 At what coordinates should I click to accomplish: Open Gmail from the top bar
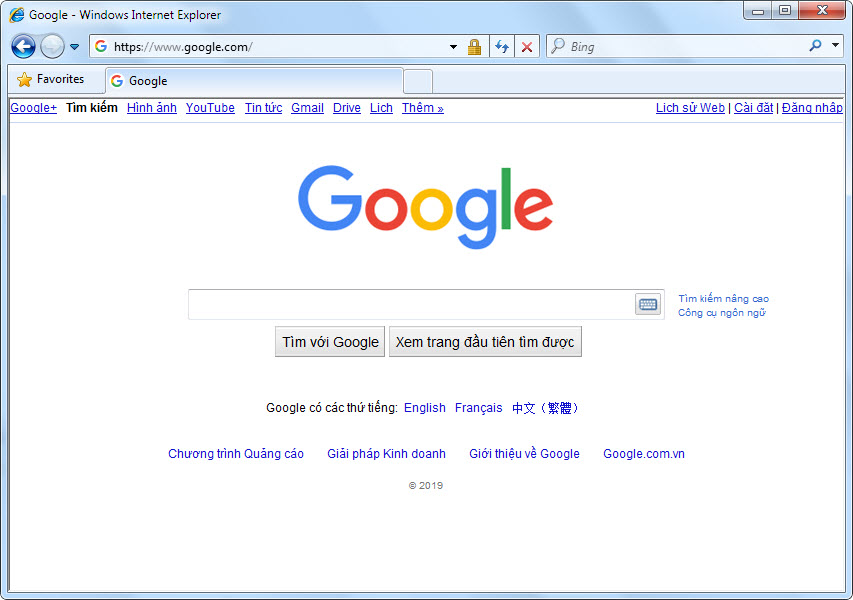pyautogui.click(x=307, y=108)
